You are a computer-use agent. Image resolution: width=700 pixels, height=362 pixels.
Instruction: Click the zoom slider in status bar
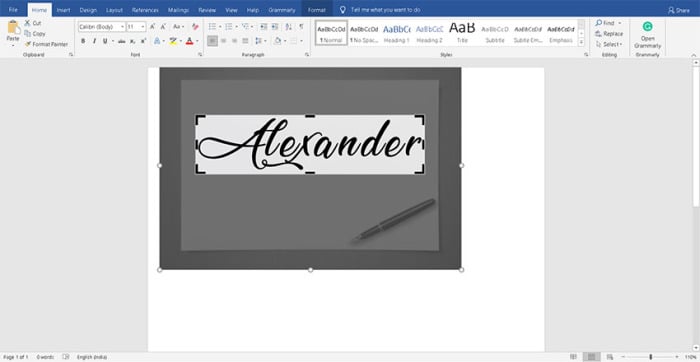(x=651, y=357)
